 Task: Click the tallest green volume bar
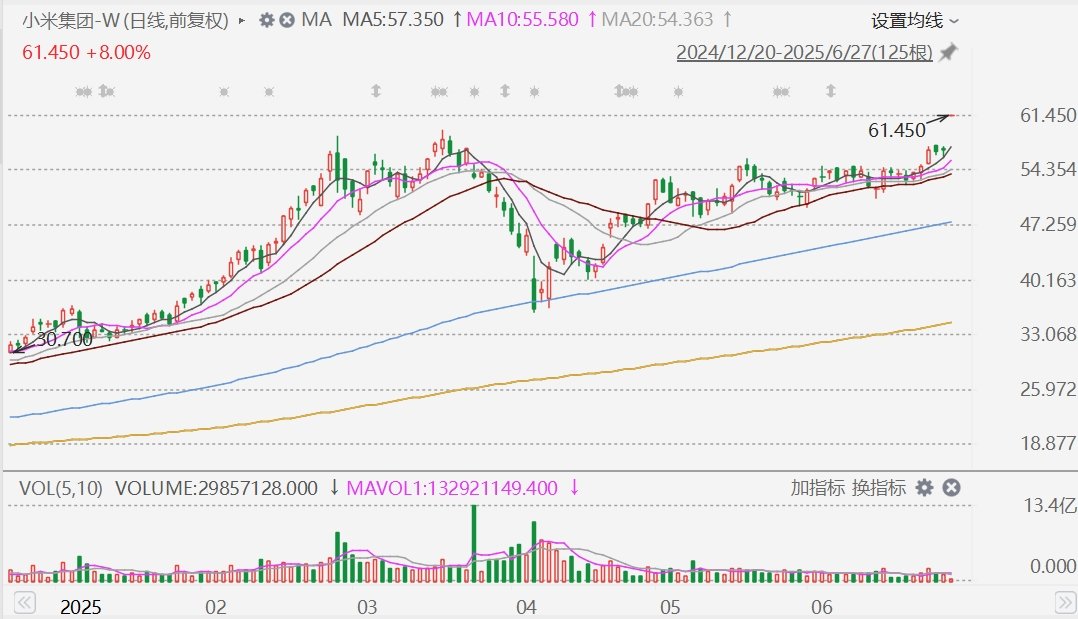point(474,544)
